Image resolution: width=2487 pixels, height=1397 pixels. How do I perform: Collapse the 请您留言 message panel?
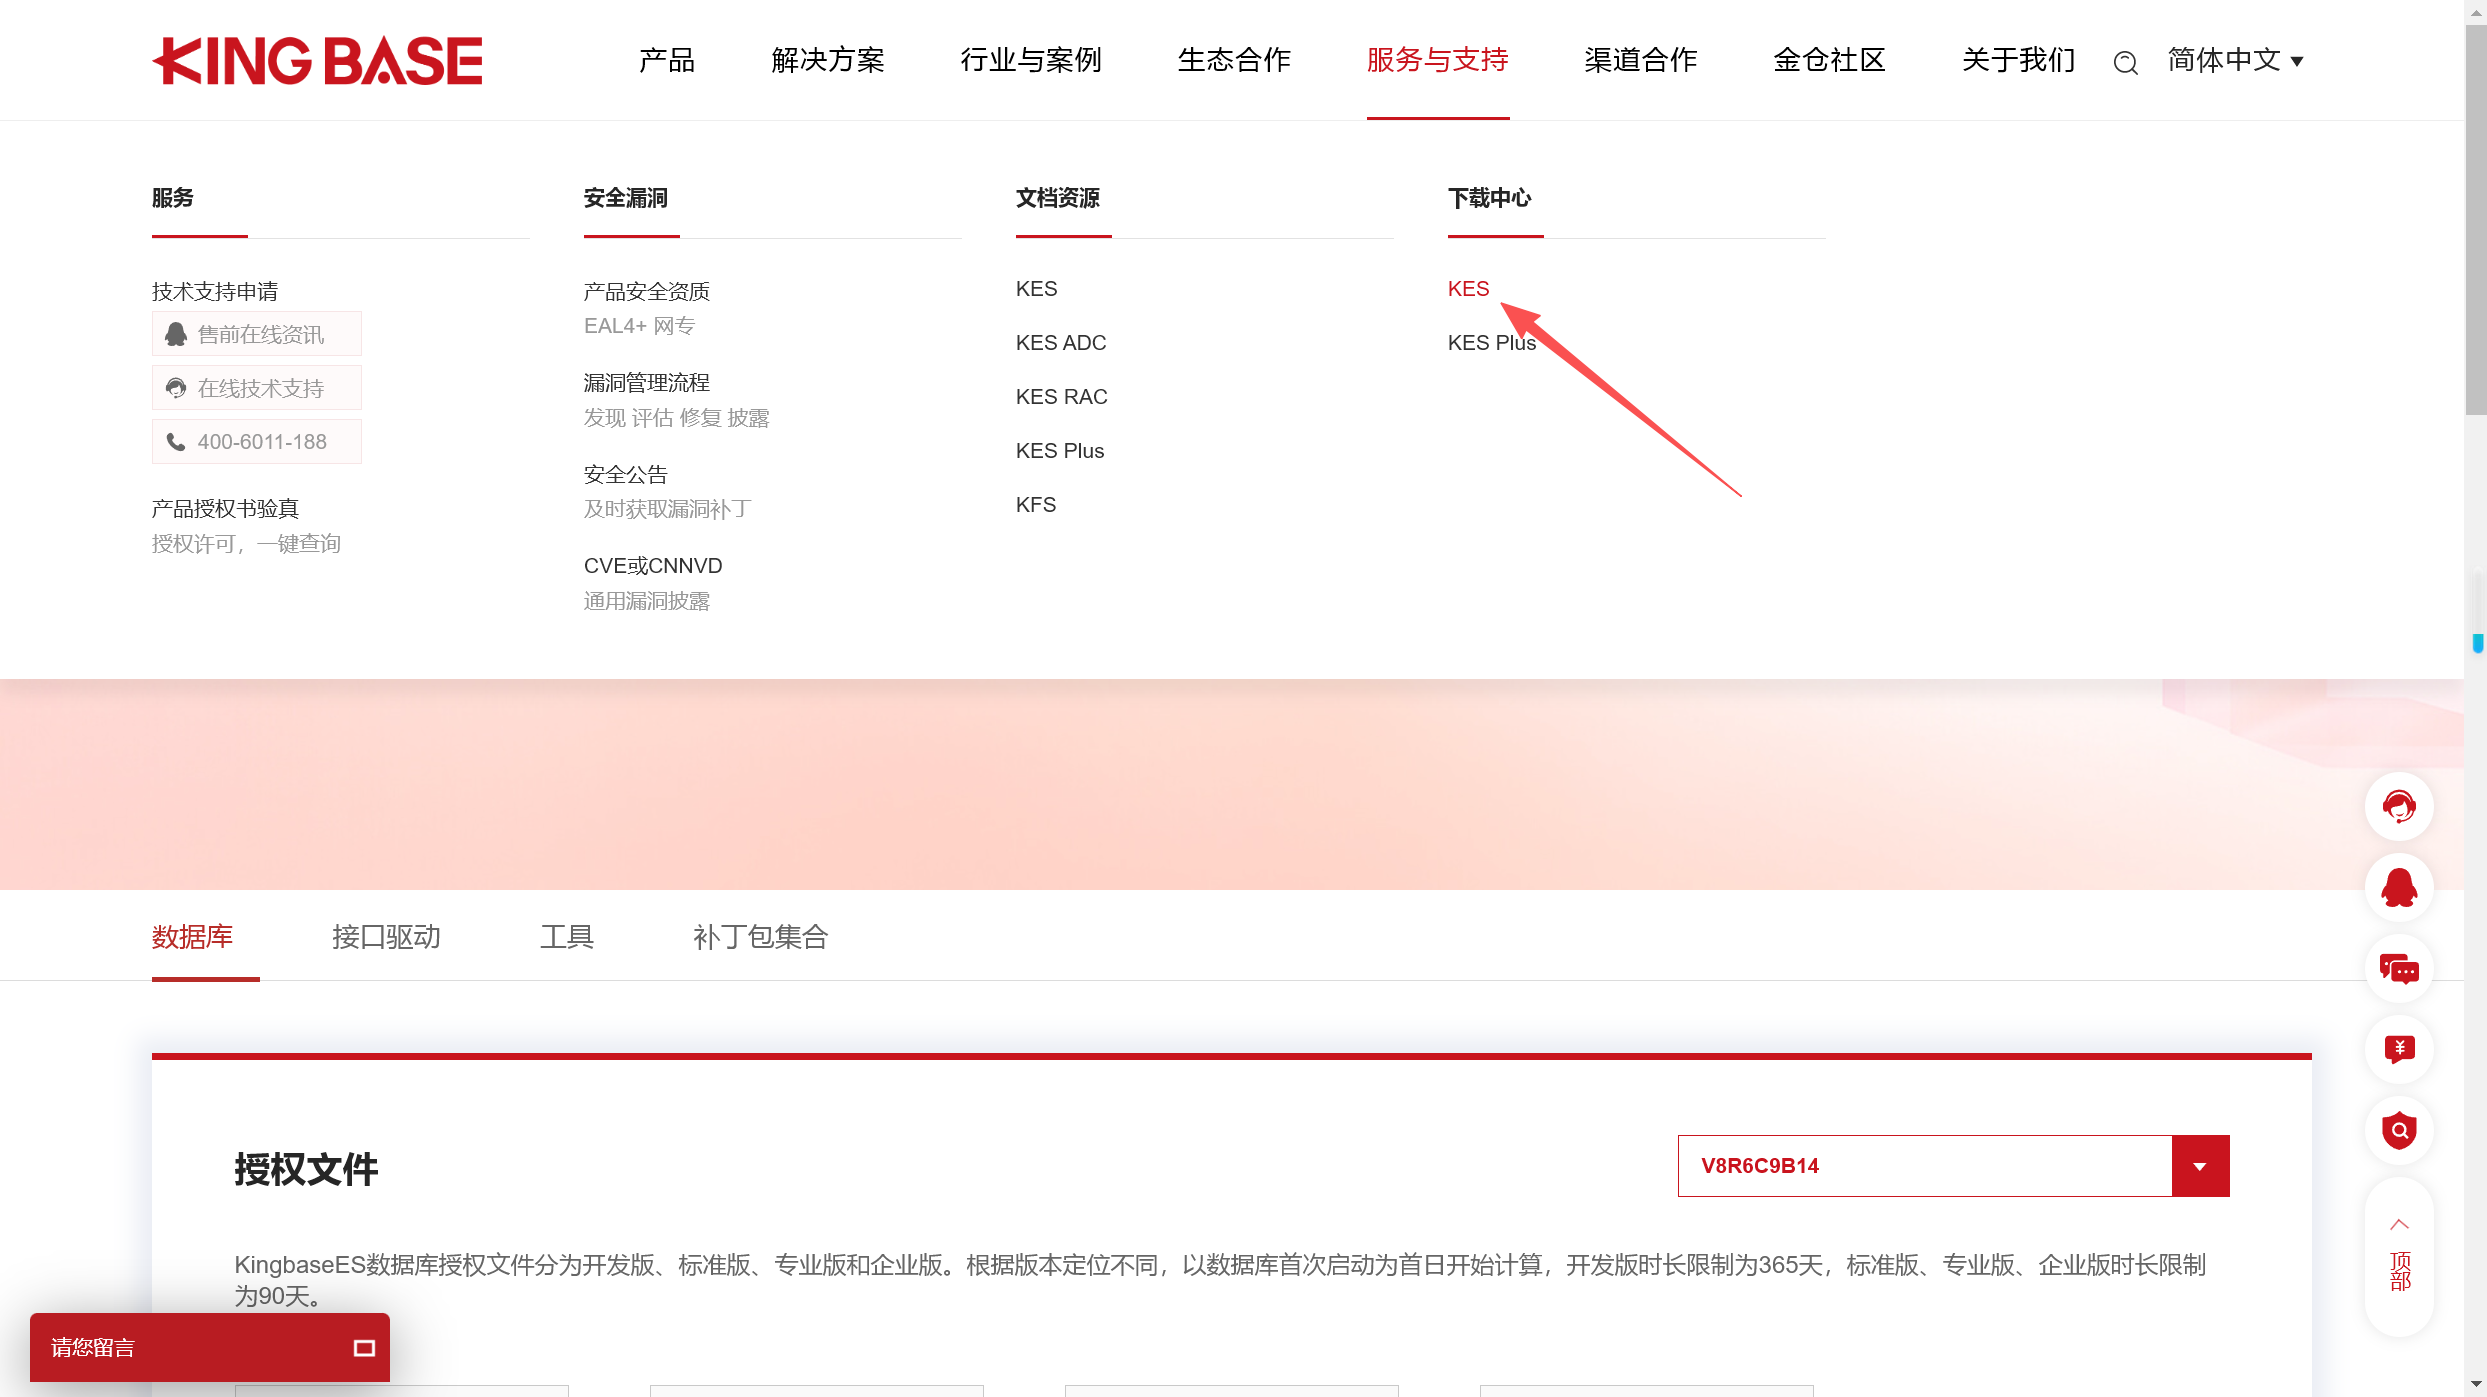(x=363, y=1347)
